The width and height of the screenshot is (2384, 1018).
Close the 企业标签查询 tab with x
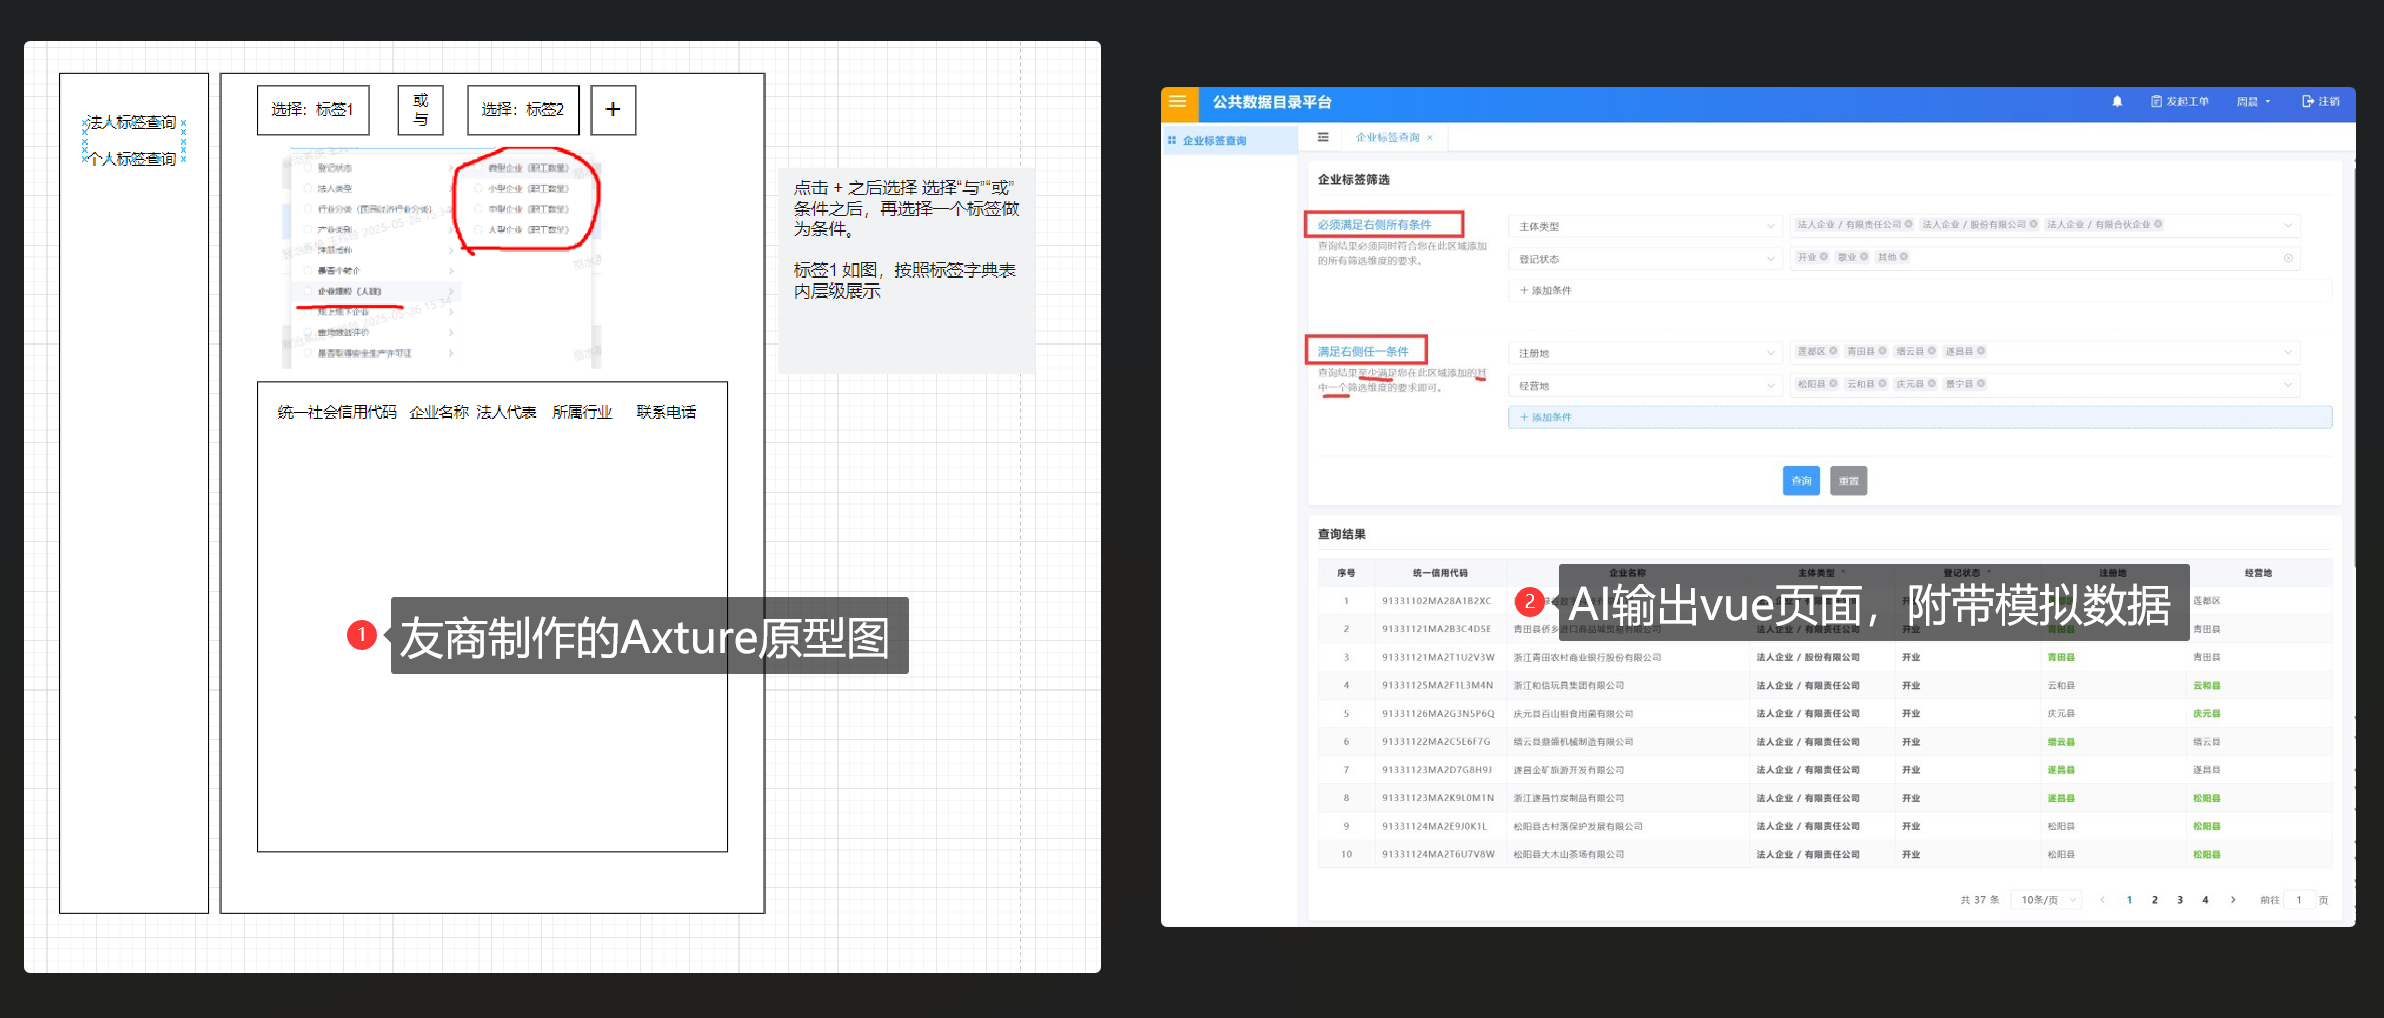pyautogui.click(x=1430, y=138)
